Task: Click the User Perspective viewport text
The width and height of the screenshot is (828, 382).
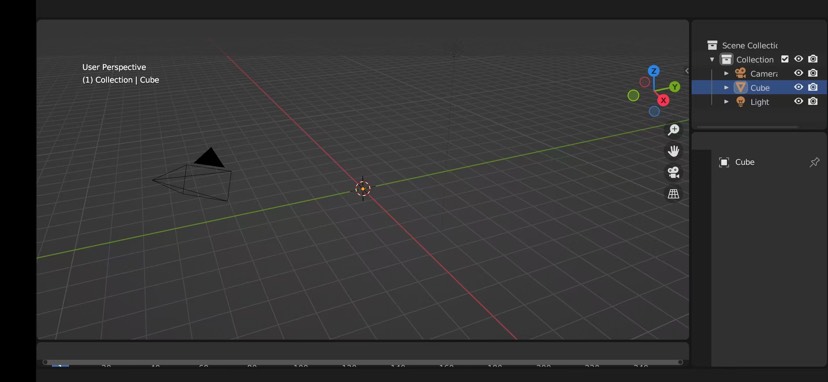Action: click(114, 67)
